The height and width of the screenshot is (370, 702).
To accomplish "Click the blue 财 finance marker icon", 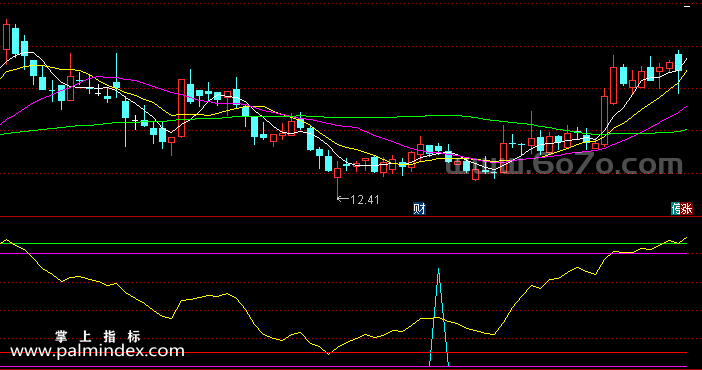I will coord(419,209).
